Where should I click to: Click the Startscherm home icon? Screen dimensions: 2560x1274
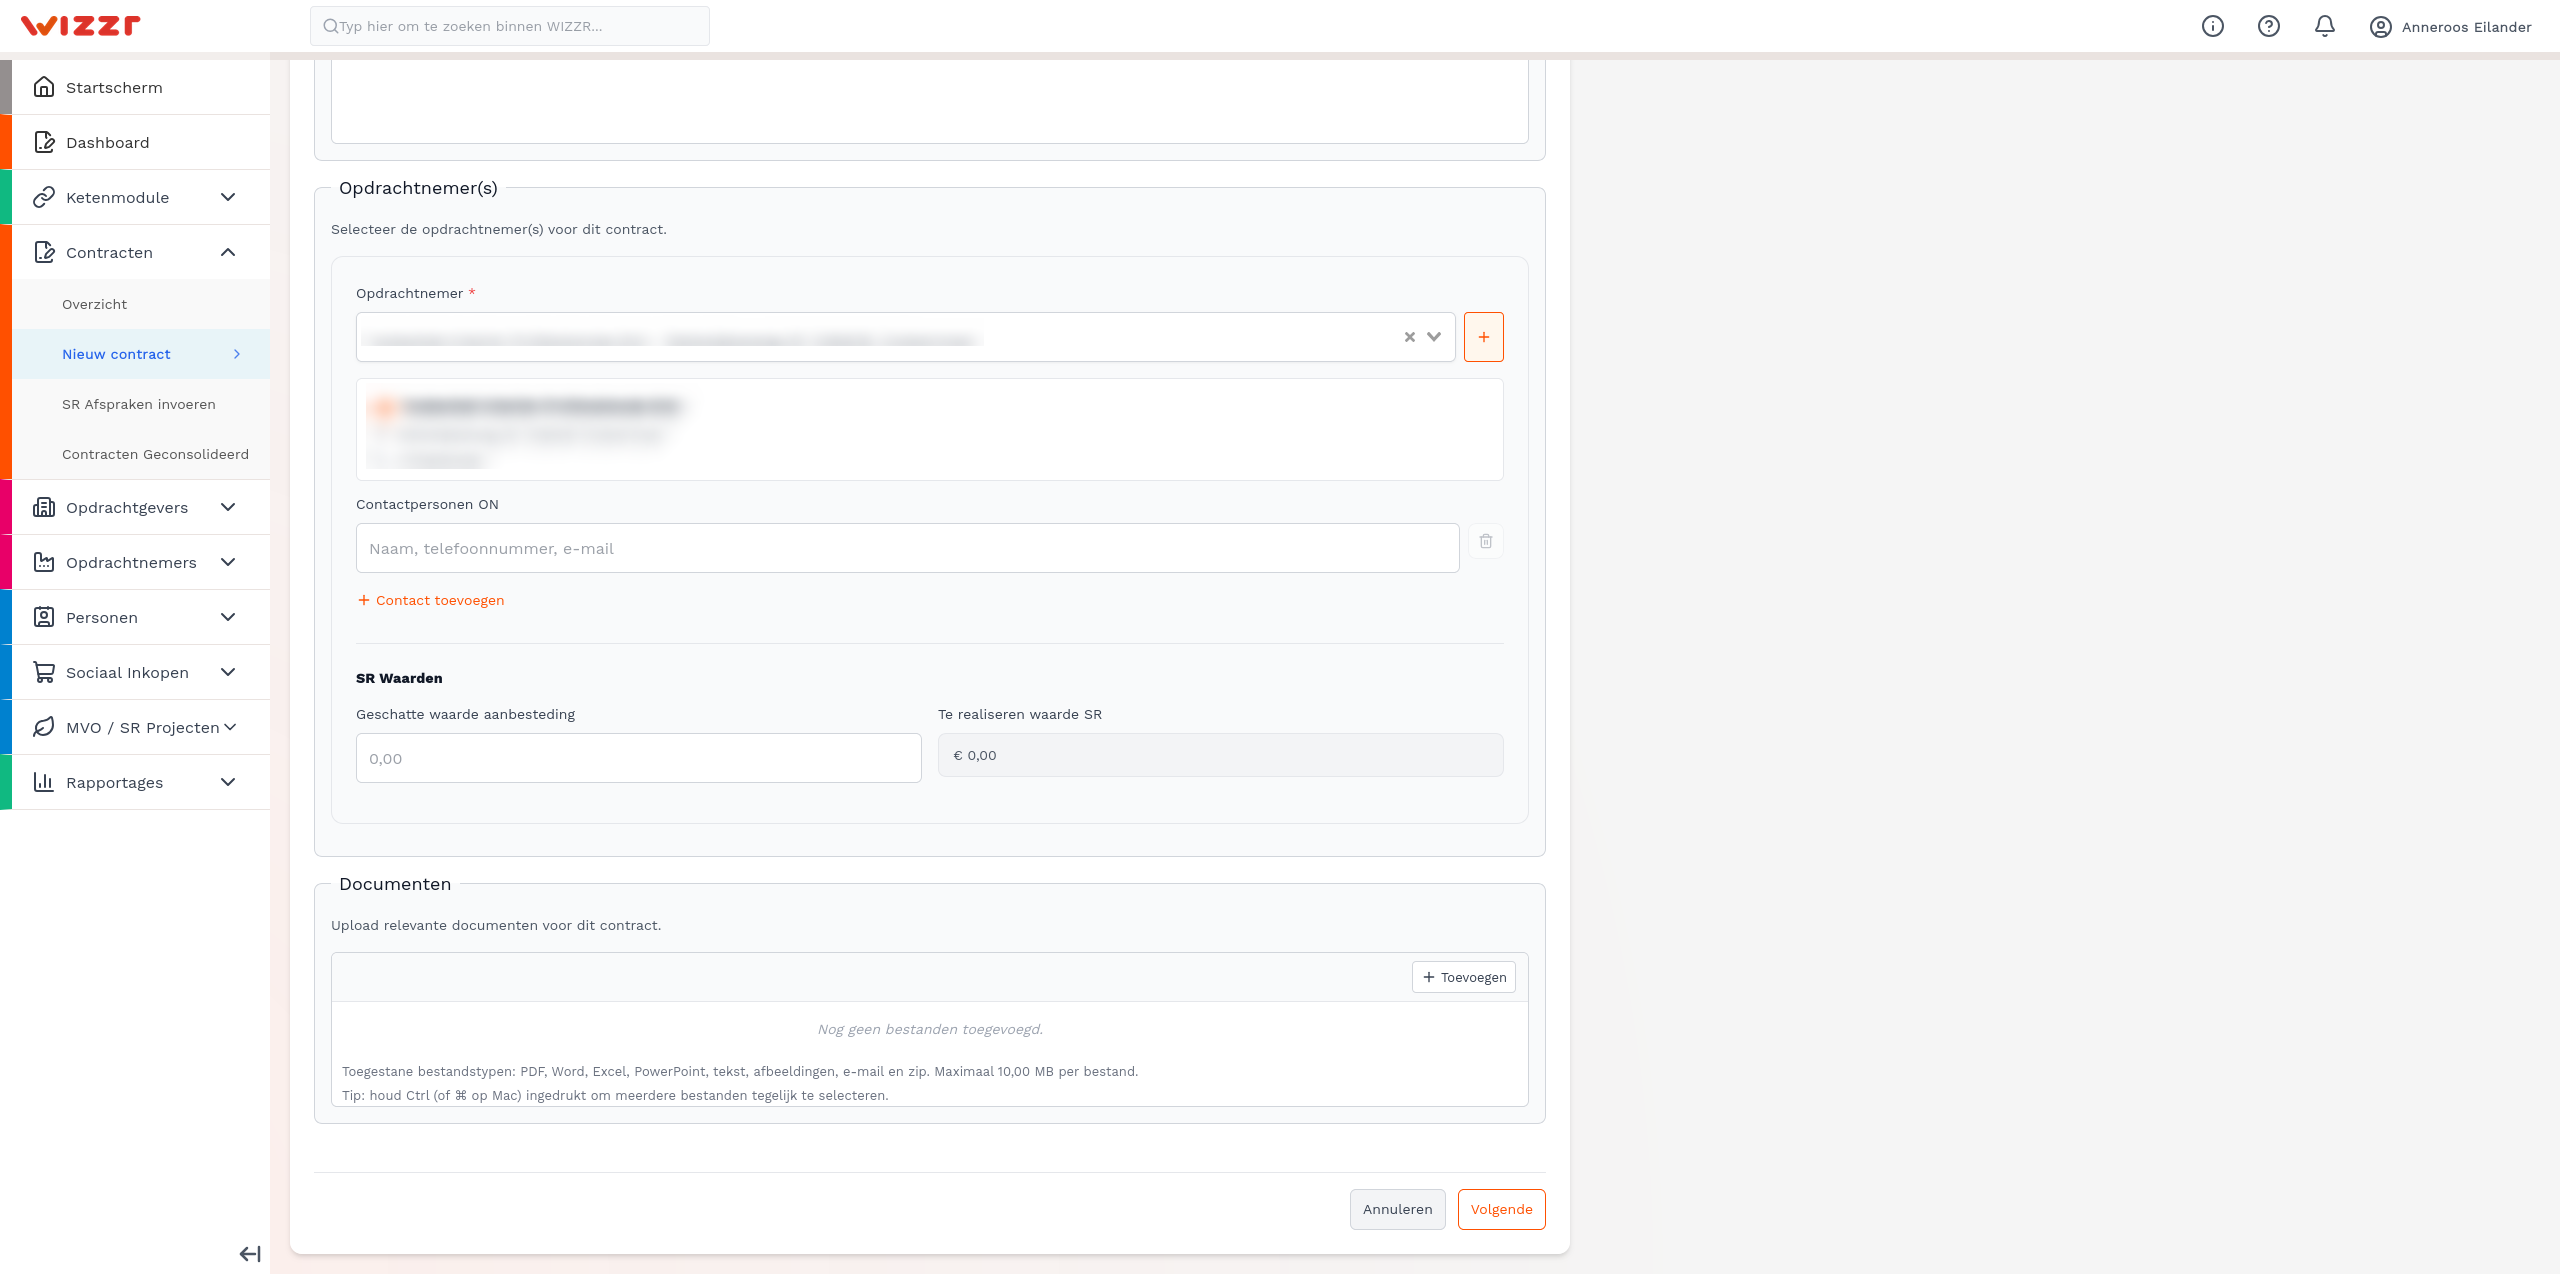(44, 87)
